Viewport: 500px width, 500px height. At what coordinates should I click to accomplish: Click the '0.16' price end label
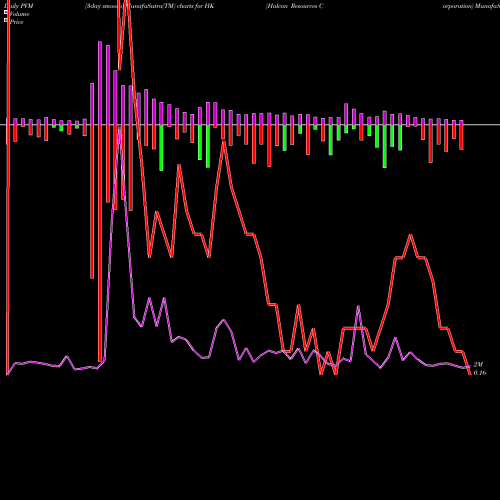point(479,373)
